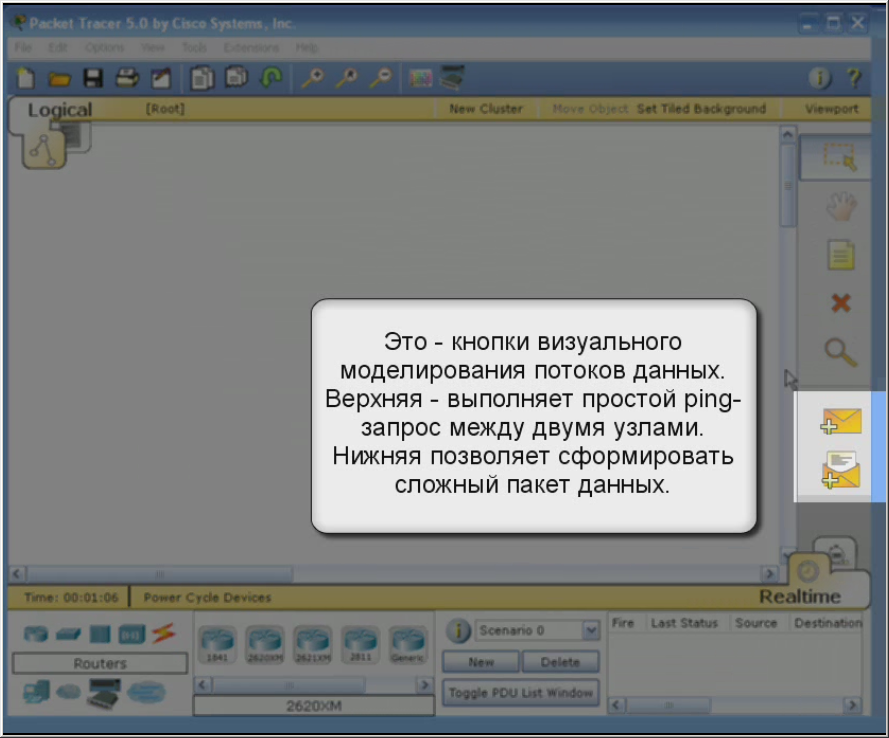Switch to the Realtime mode tab
The height and width of the screenshot is (738, 889).
(799, 596)
